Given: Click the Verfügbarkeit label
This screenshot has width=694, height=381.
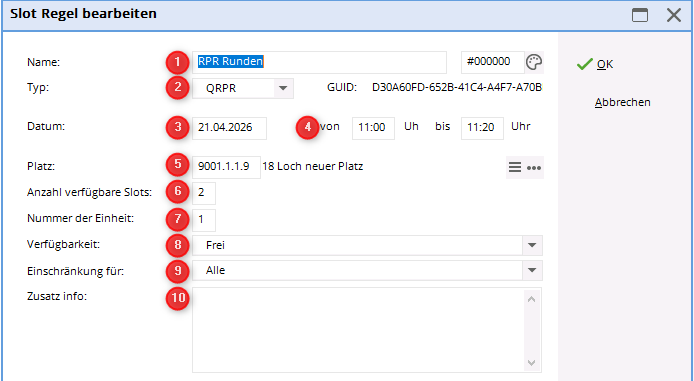Looking at the screenshot, I should pos(63,244).
